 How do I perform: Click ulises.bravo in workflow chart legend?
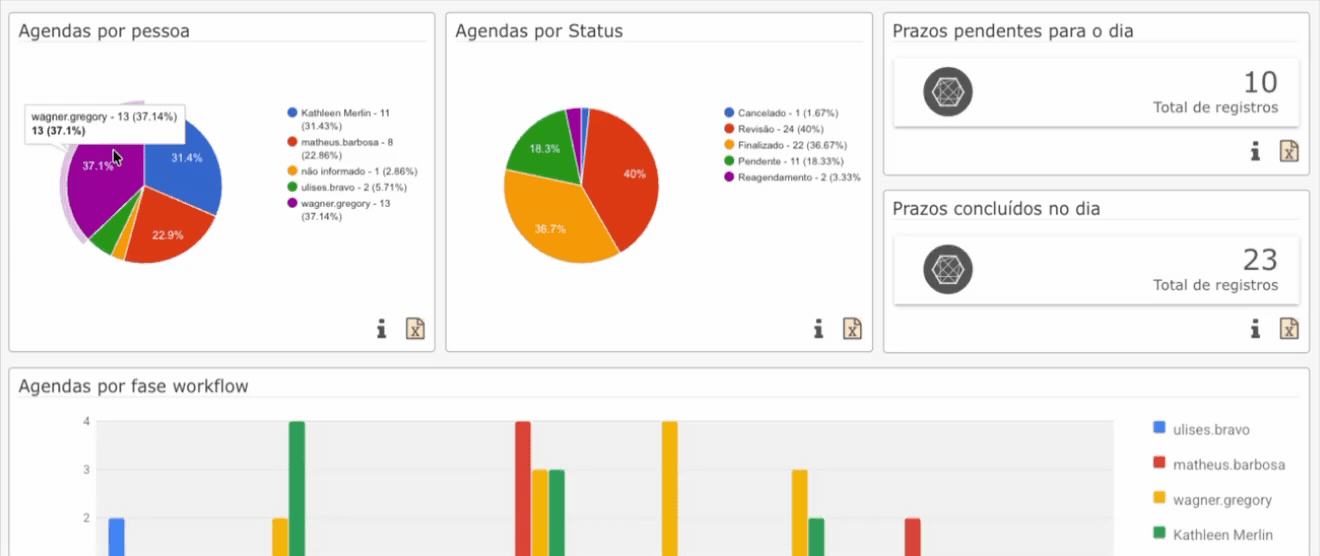click(x=1202, y=429)
